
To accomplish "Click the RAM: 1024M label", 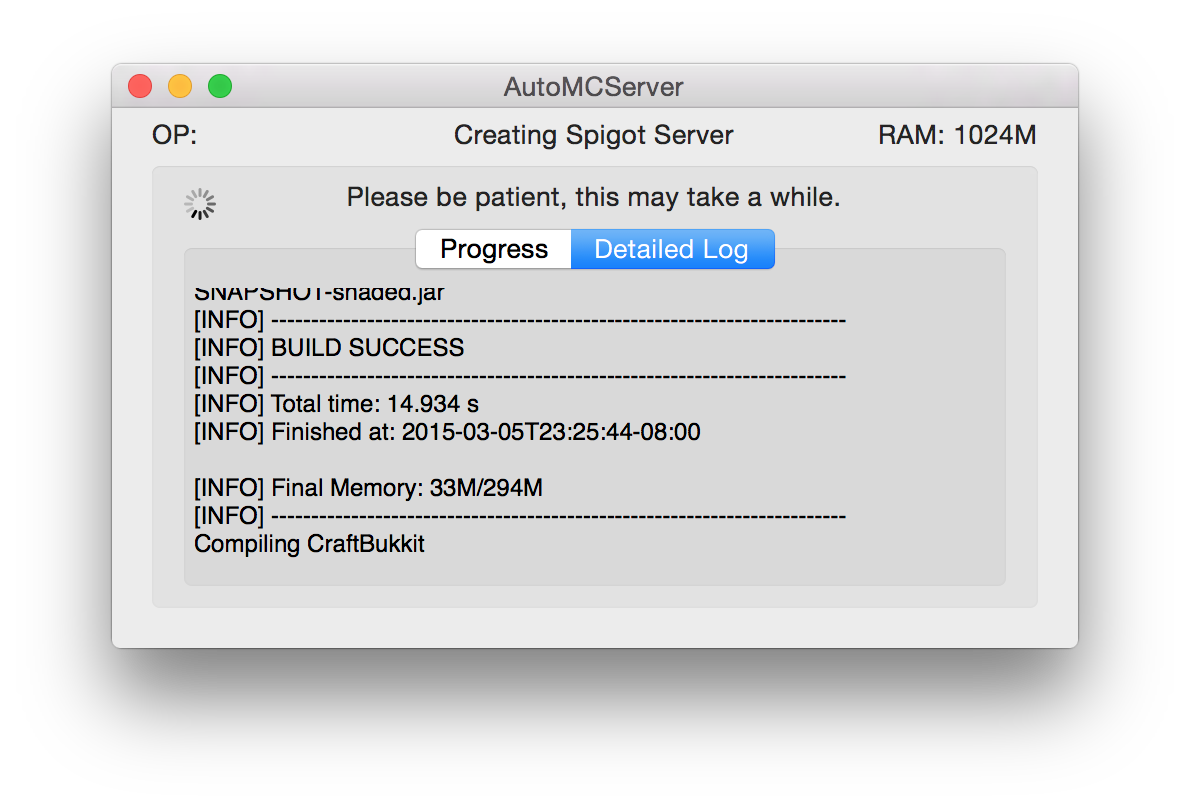I will click(x=957, y=135).
